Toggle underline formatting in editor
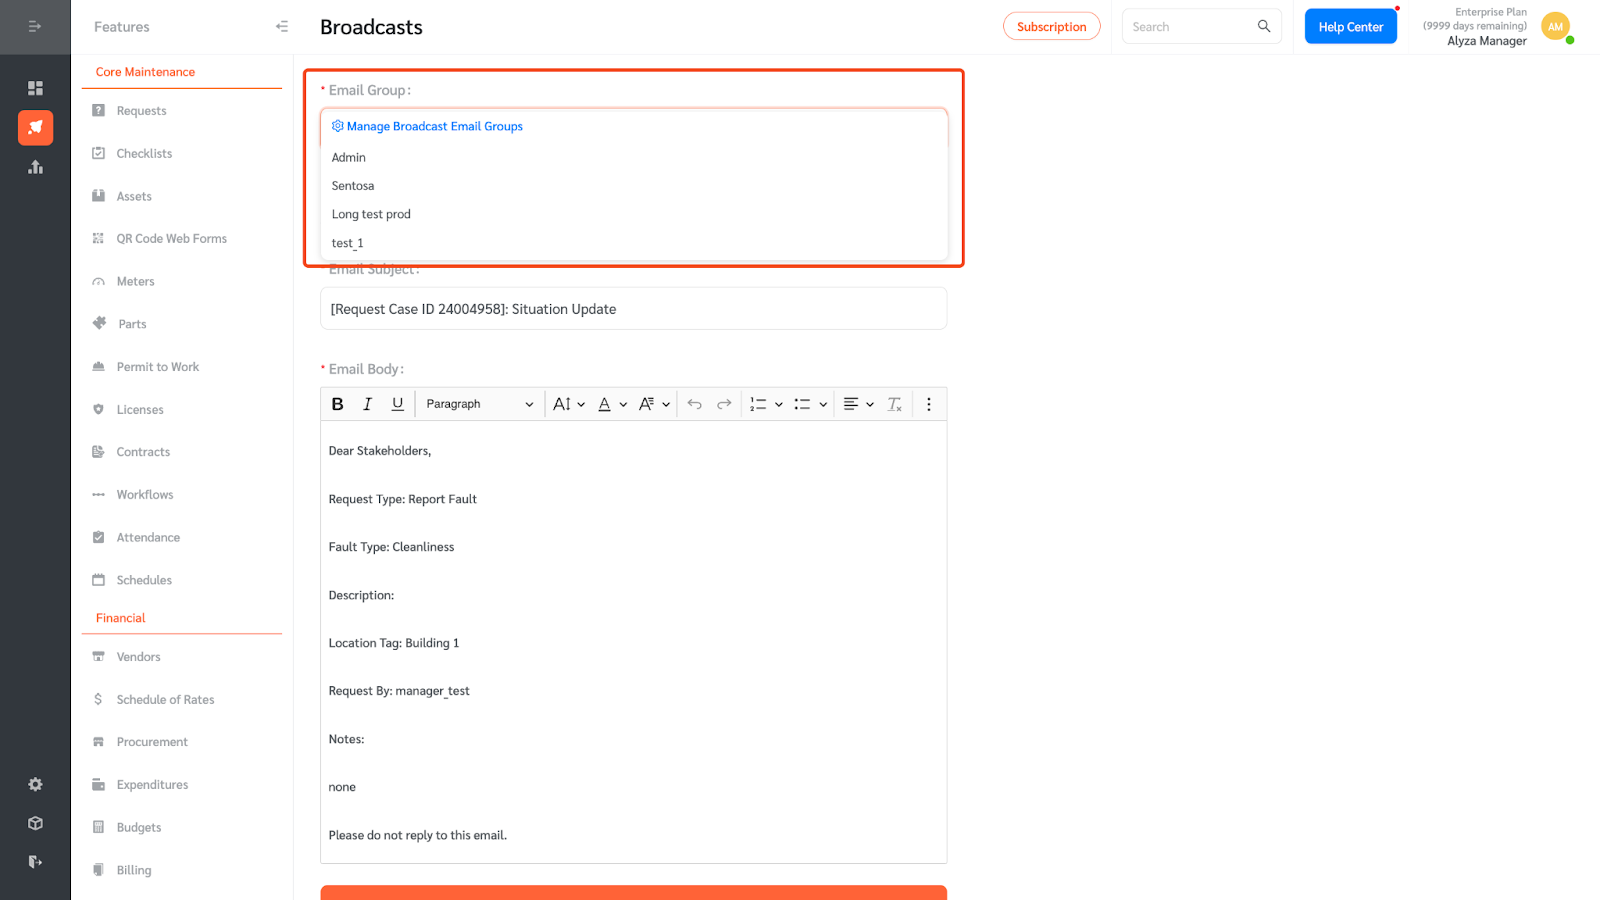The image size is (1600, 900). pyautogui.click(x=397, y=404)
